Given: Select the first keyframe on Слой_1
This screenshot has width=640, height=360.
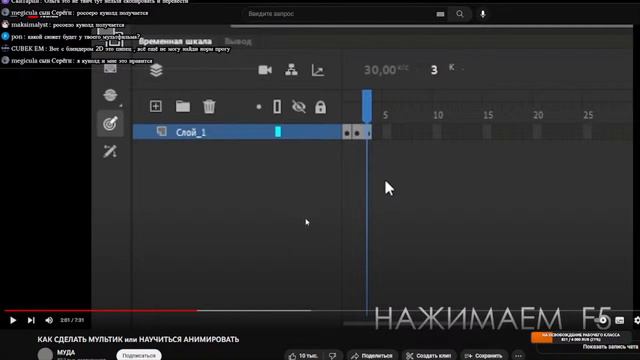Looking at the screenshot, I should (x=347, y=132).
